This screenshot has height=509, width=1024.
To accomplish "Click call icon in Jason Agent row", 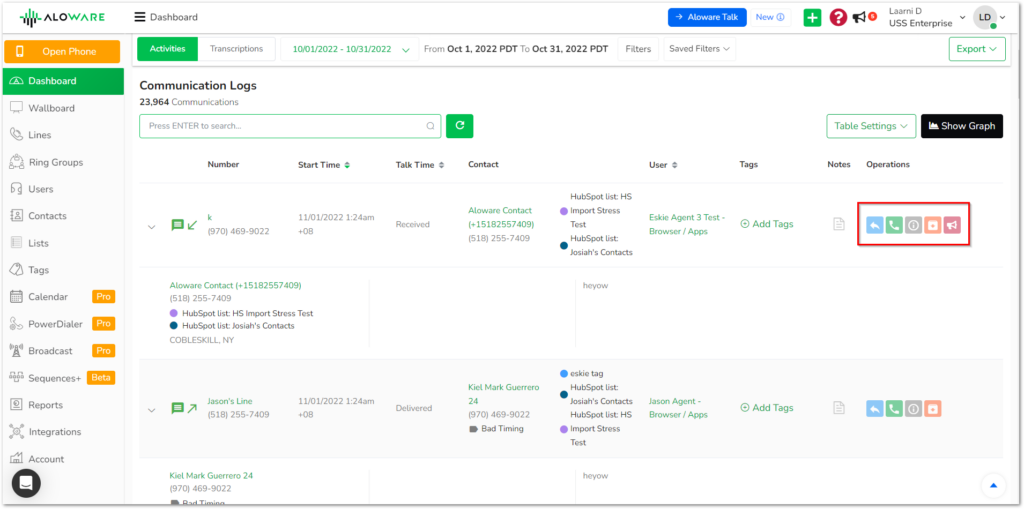I will (894, 408).
